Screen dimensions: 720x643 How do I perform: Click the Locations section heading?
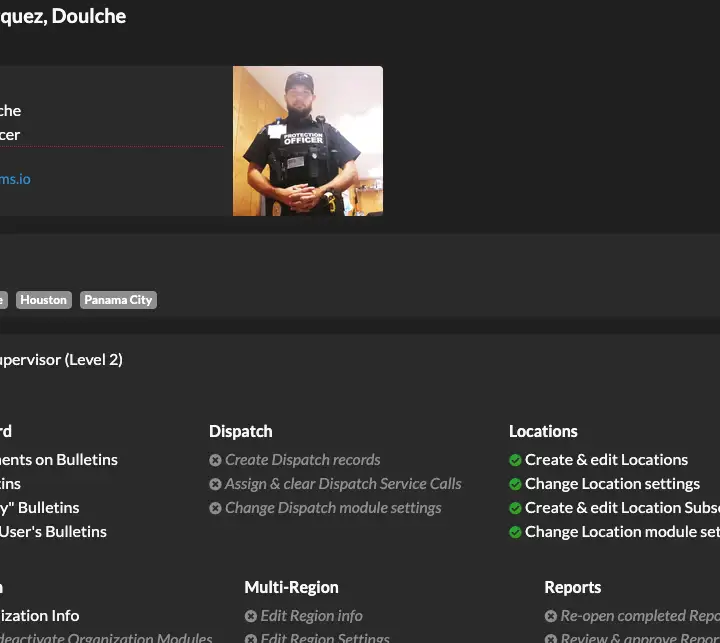[x=543, y=431]
